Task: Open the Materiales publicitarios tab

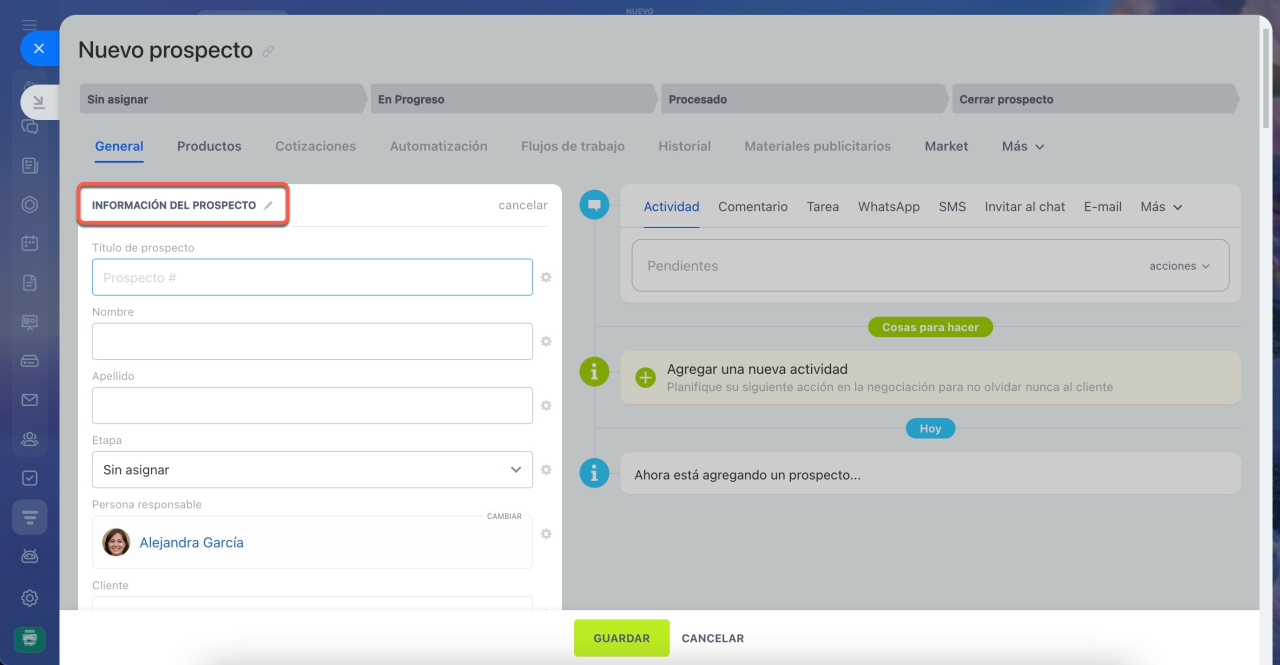Action: click(x=818, y=146)
